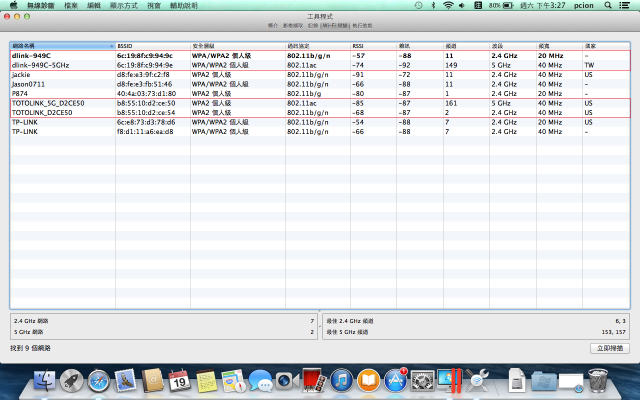The height and width of the screenshot is (400, 640).
Task: Click Bluetooth menu bar icon
Action: coord(433,5)
